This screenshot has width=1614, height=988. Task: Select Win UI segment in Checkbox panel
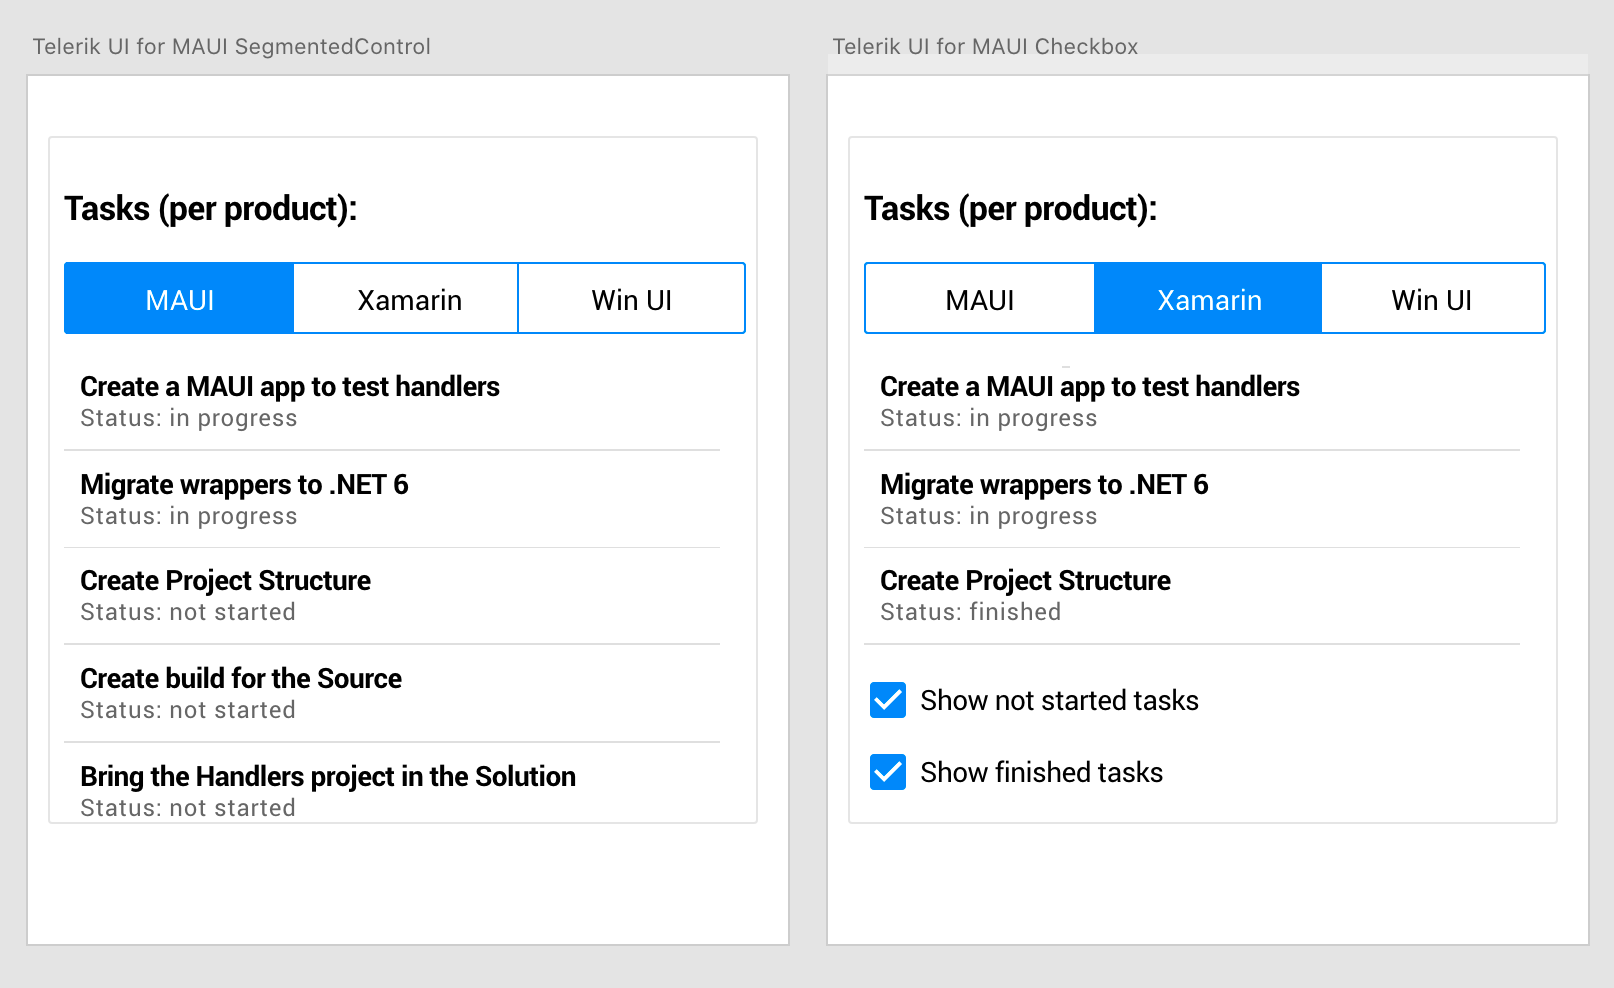click(x=1433, y=299)
